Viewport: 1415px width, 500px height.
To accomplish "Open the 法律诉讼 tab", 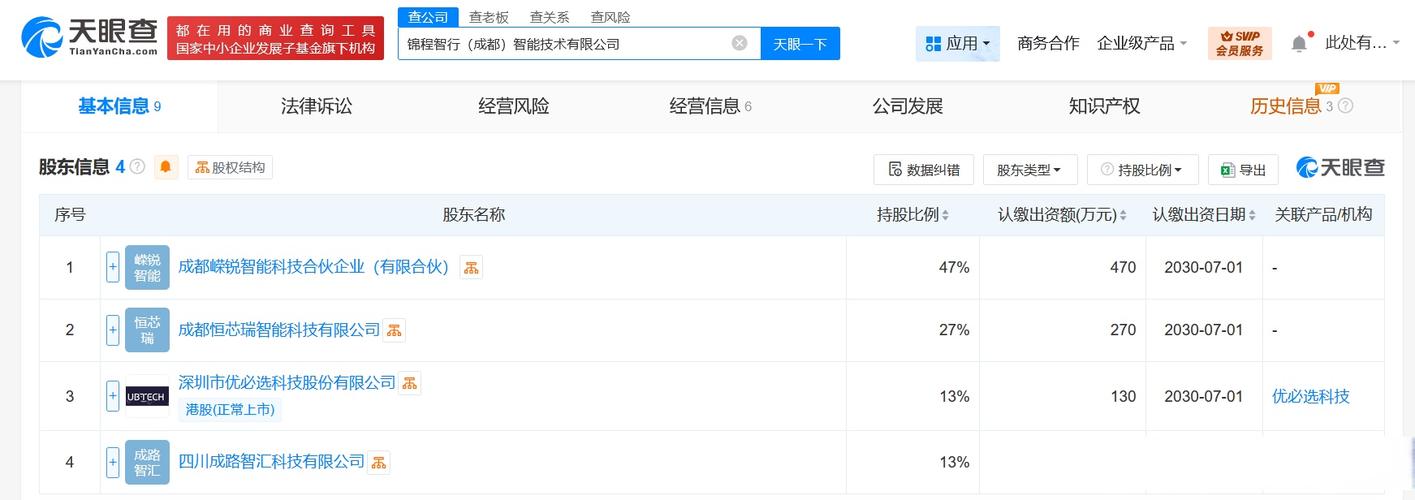I will [317, 106].
